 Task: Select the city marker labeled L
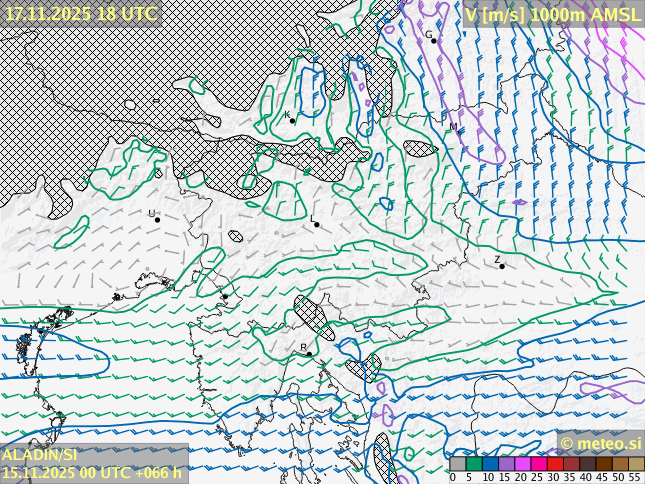tap(317, 224)
